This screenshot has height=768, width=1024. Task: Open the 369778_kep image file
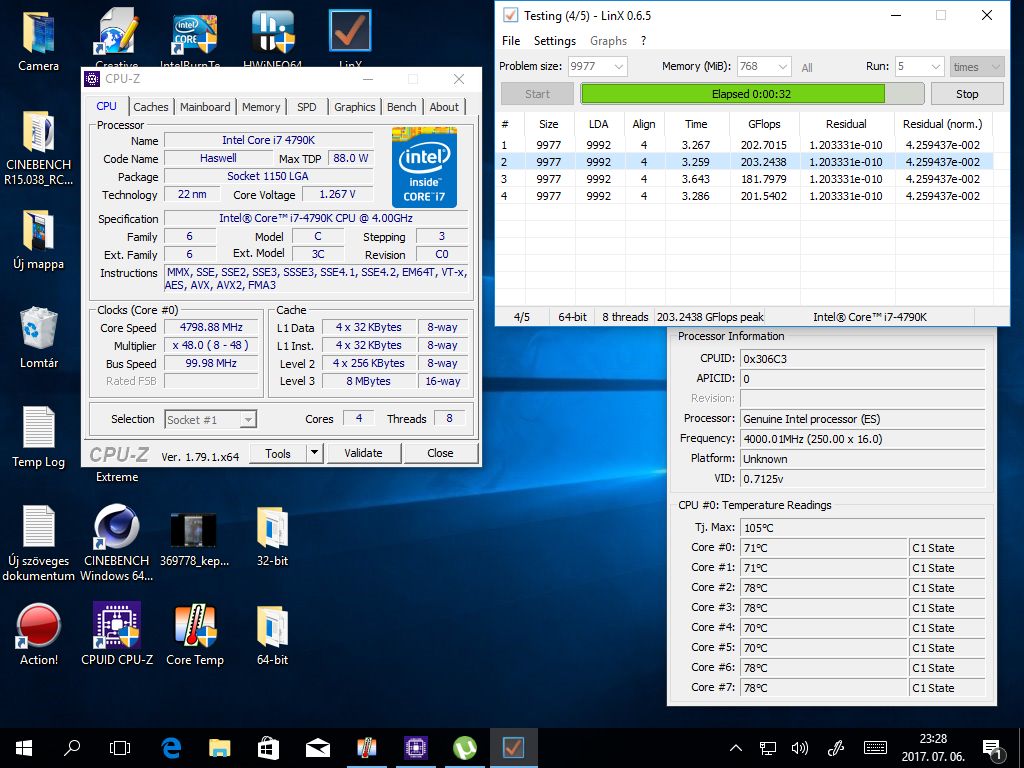pos(194,539)
